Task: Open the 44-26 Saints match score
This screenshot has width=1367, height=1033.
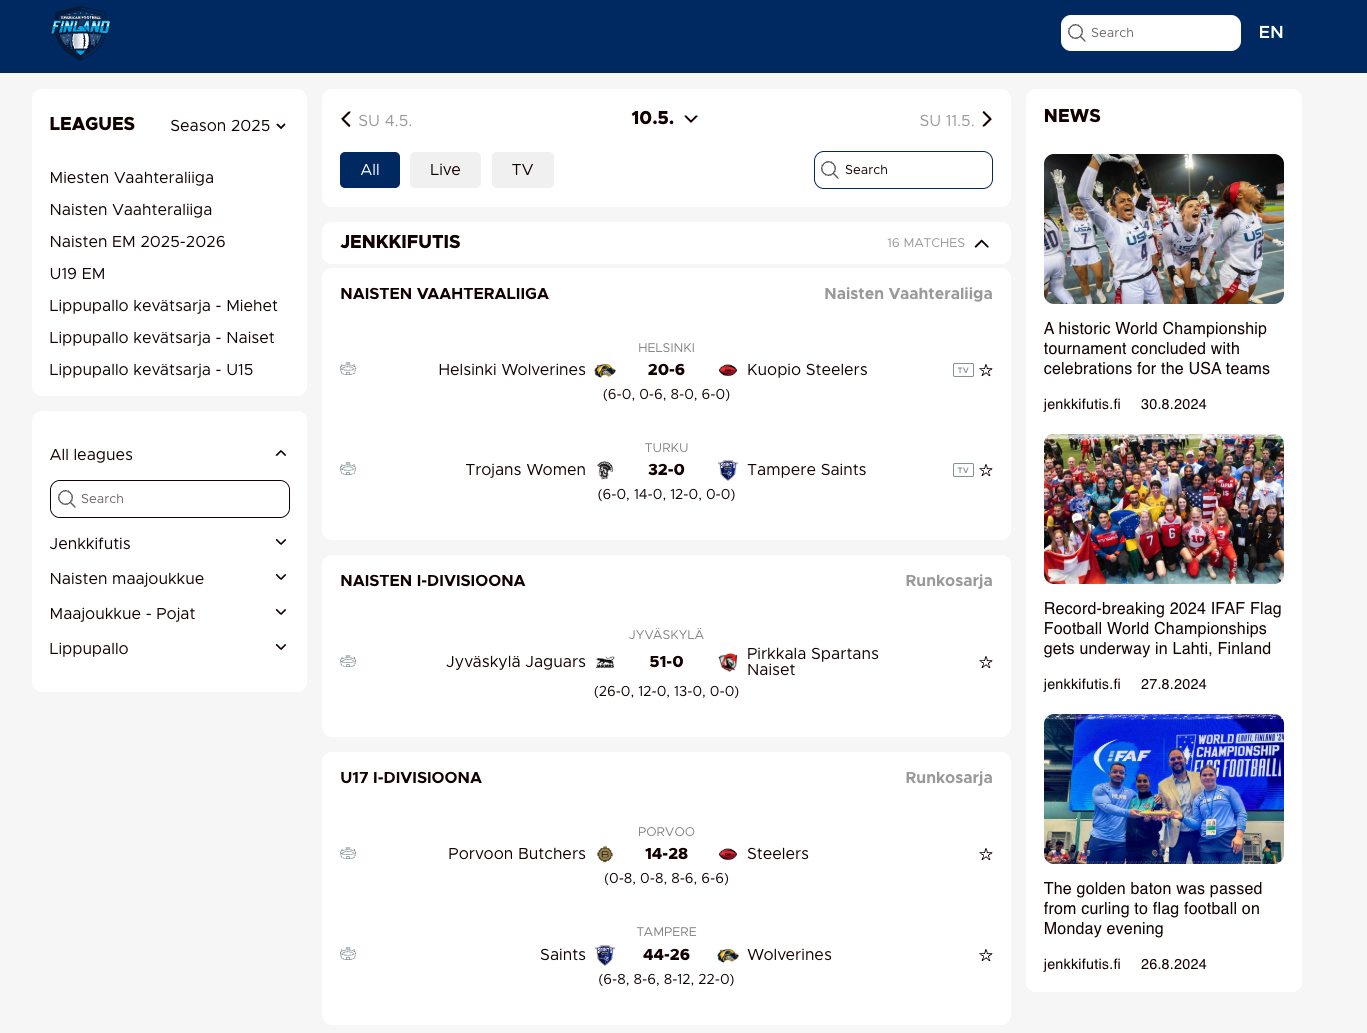Action: [666, 955]
